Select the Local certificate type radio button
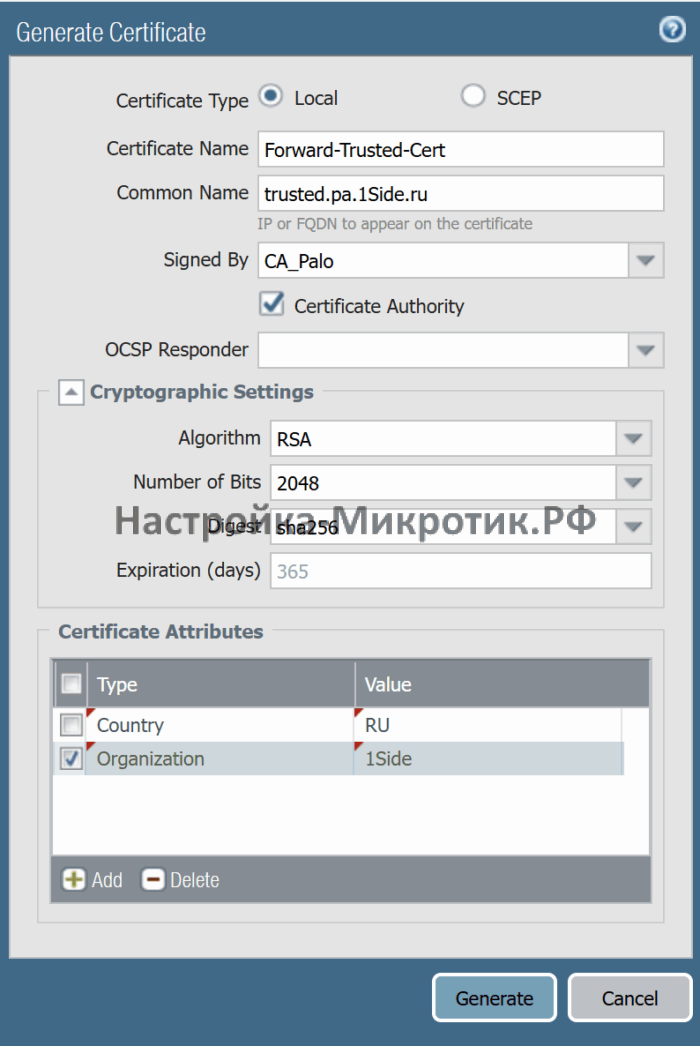This screenshot has width=700, height=1046. coord(270,96)
